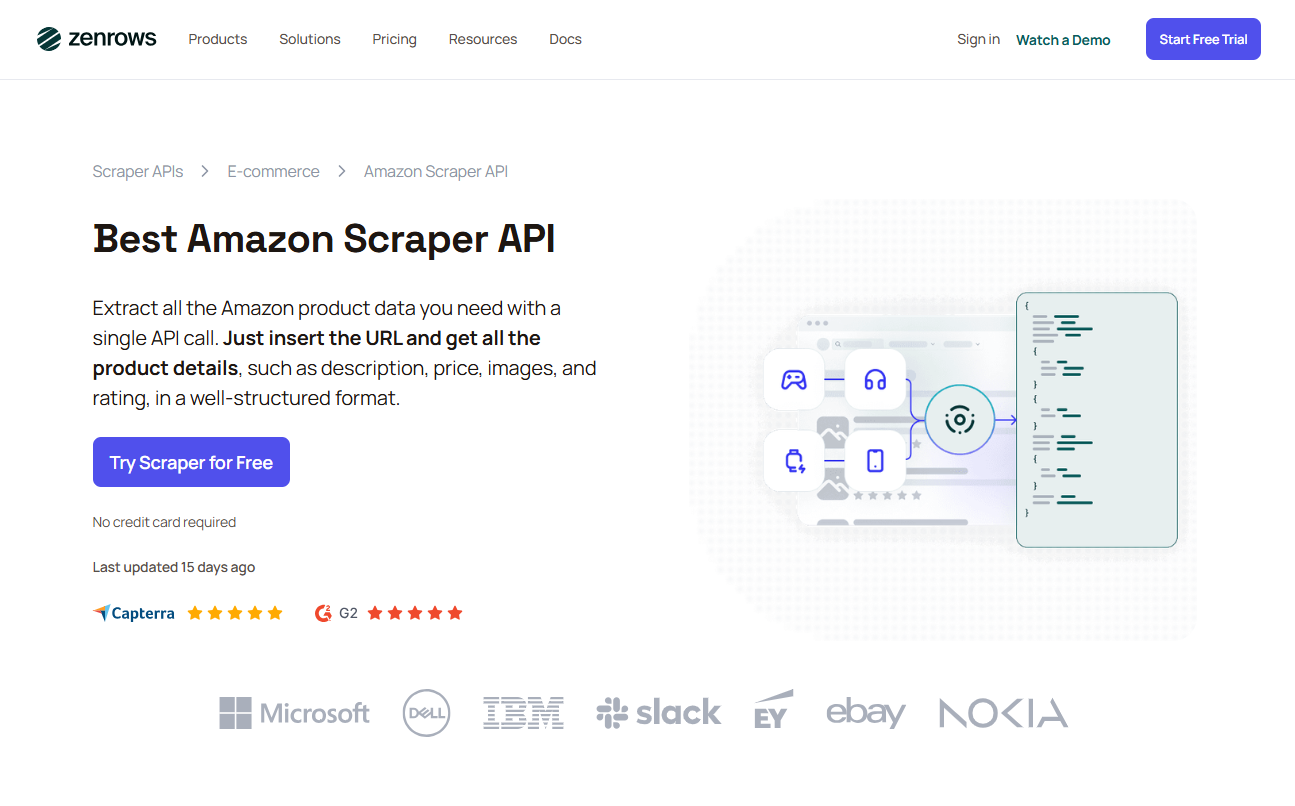The height and width of the screenshot is (806, 1295).
Task: Click the Microsoft company logo
Action: tap(294, 712)
